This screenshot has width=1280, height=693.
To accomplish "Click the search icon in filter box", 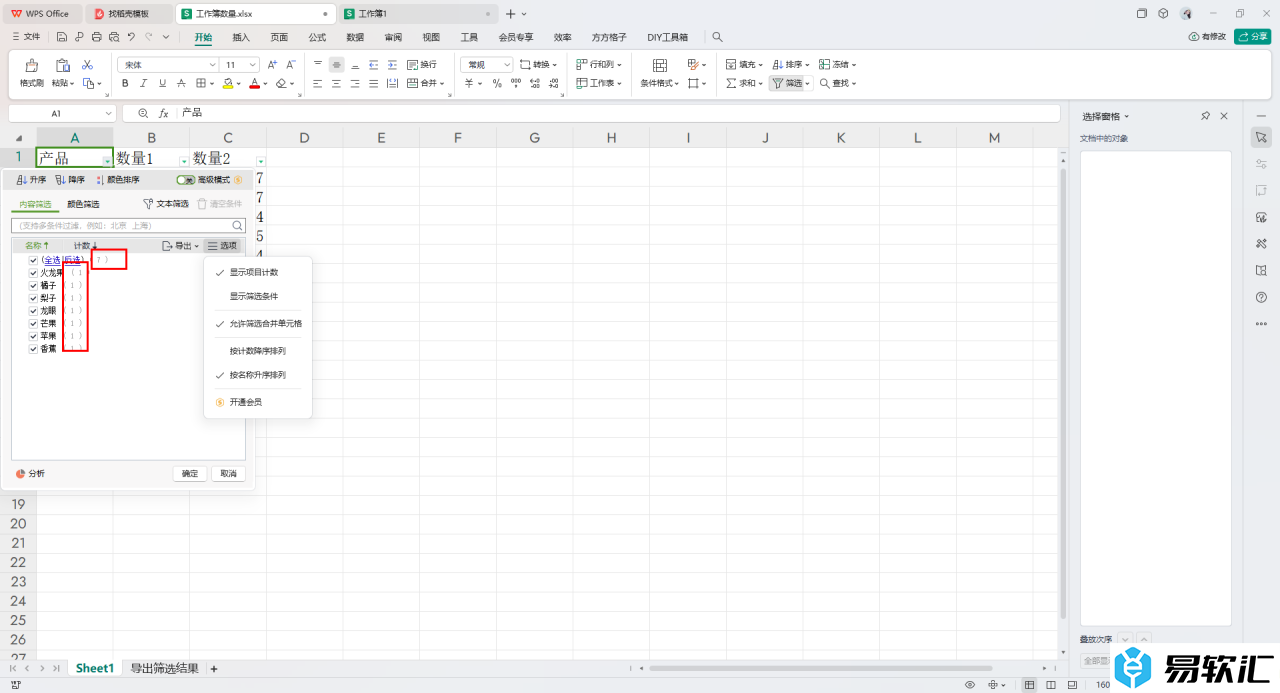I will click(238, 226).
